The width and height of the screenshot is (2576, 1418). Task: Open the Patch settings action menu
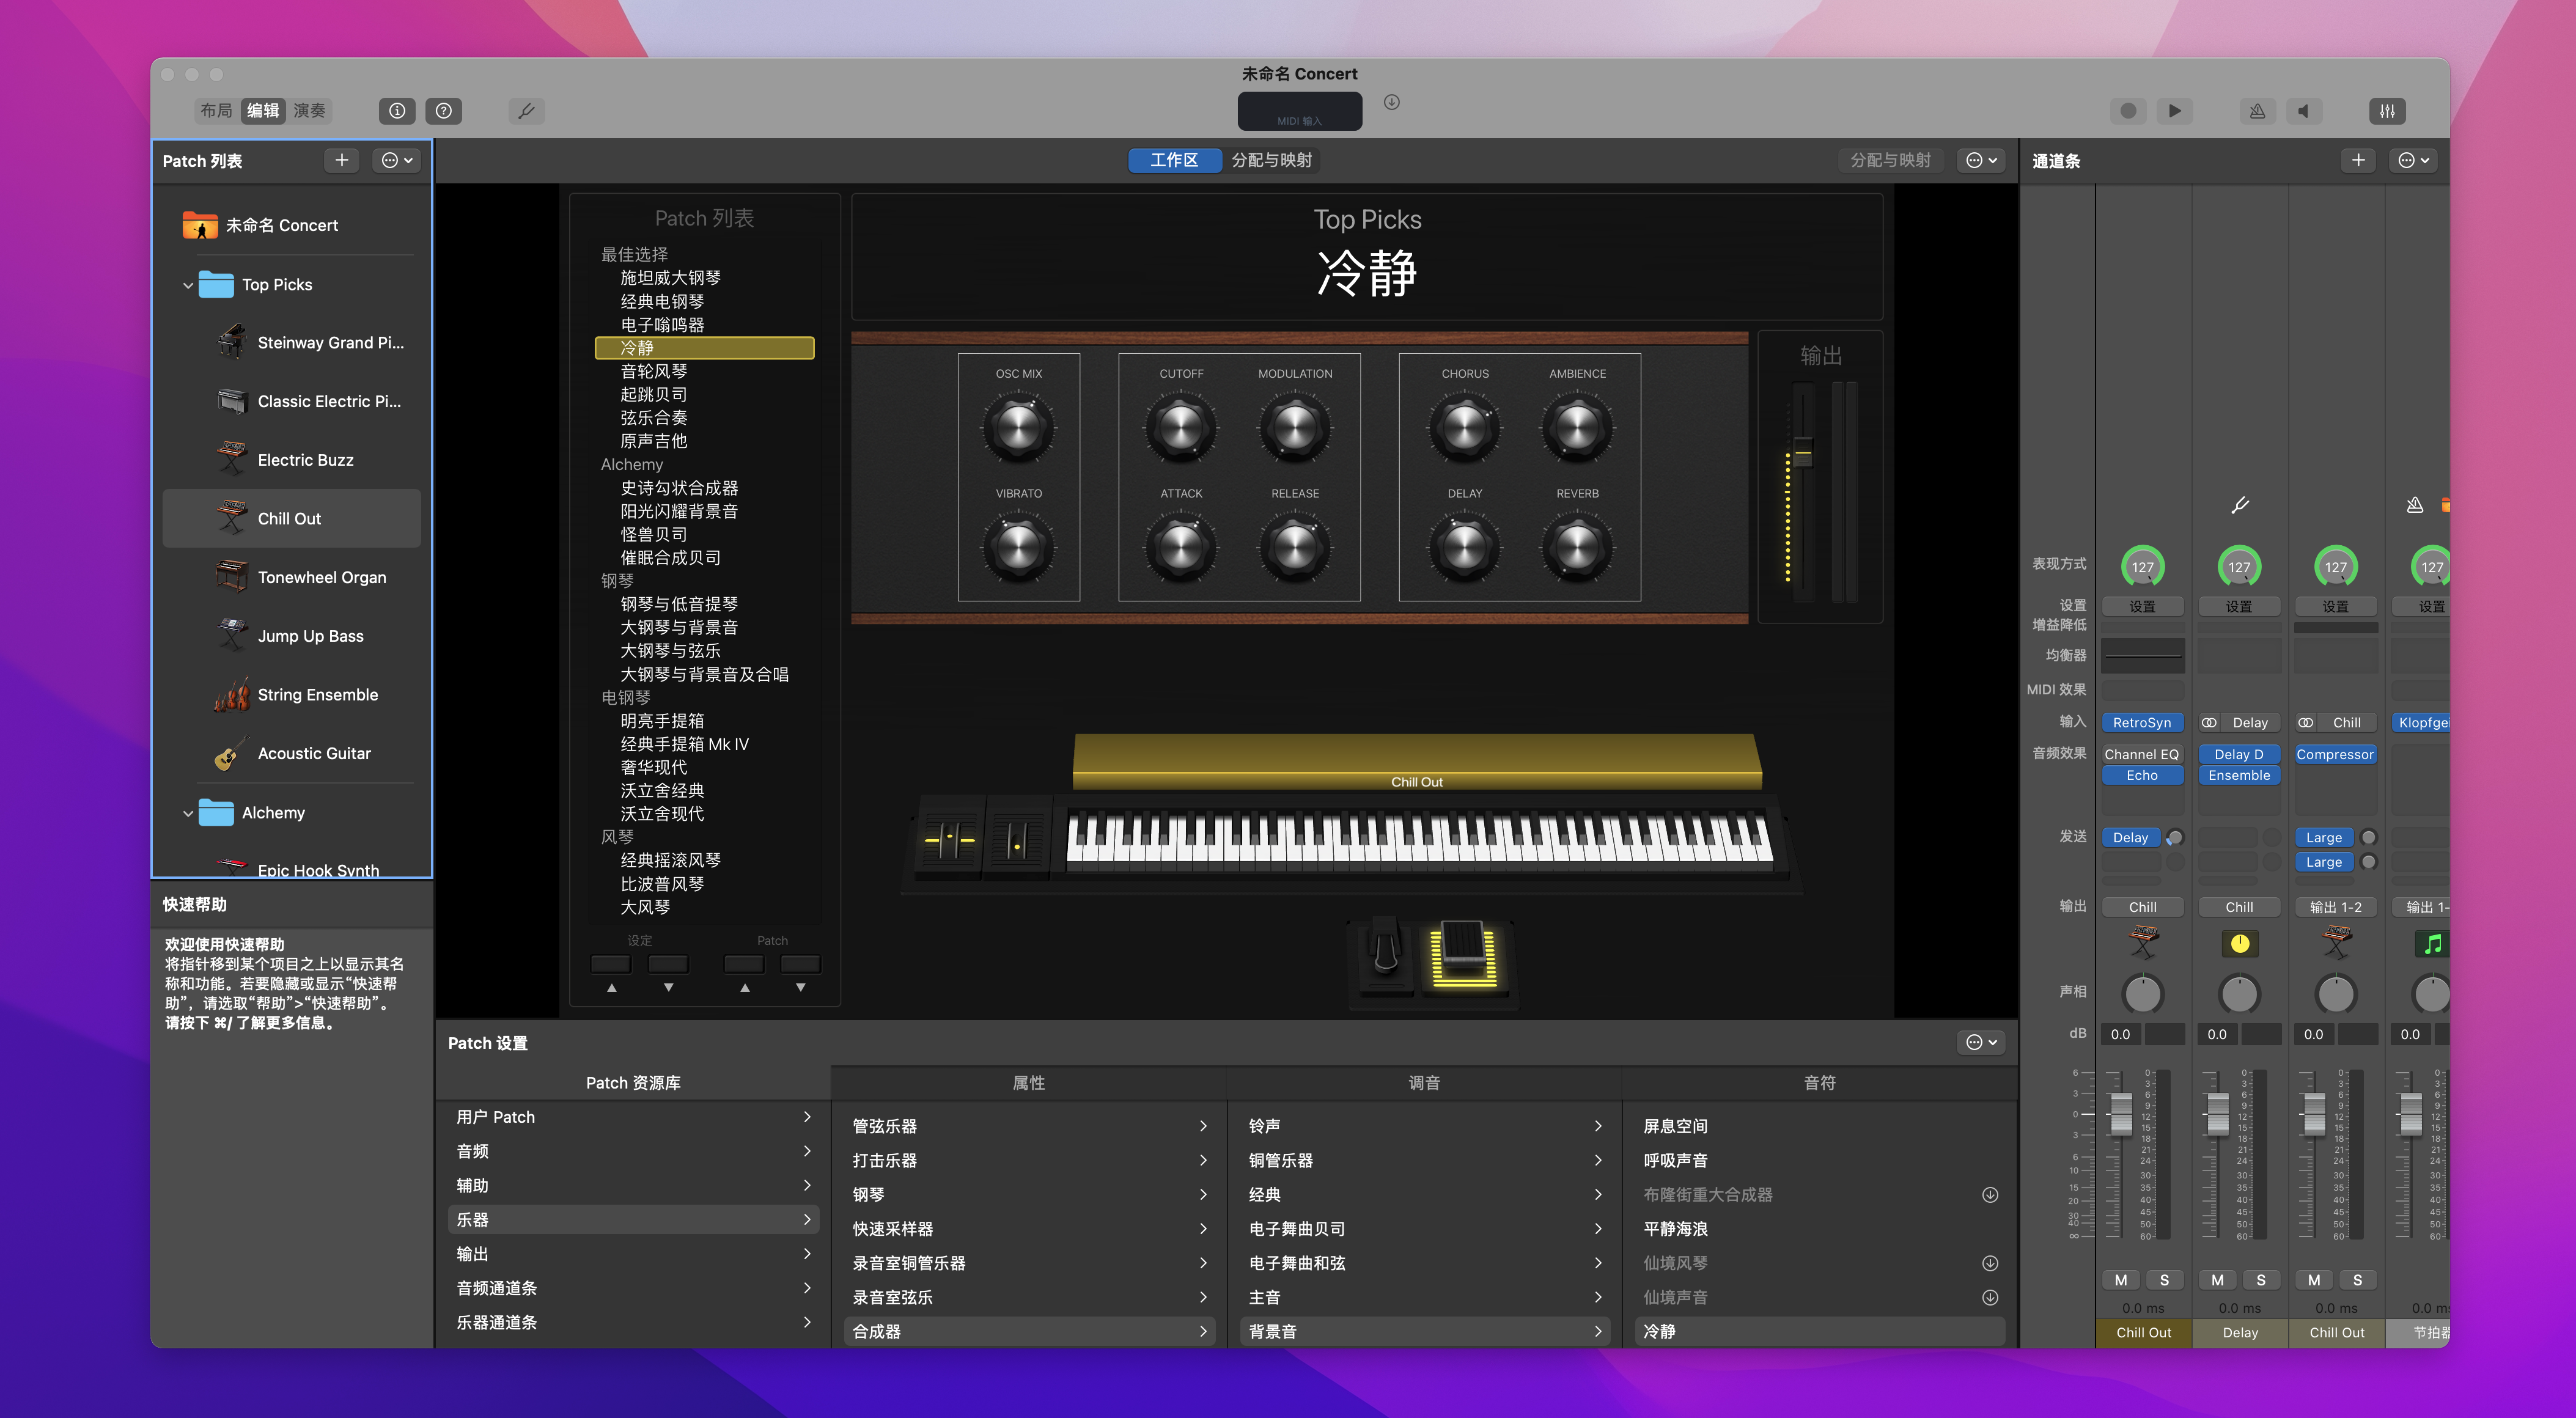point(1981,1042)
